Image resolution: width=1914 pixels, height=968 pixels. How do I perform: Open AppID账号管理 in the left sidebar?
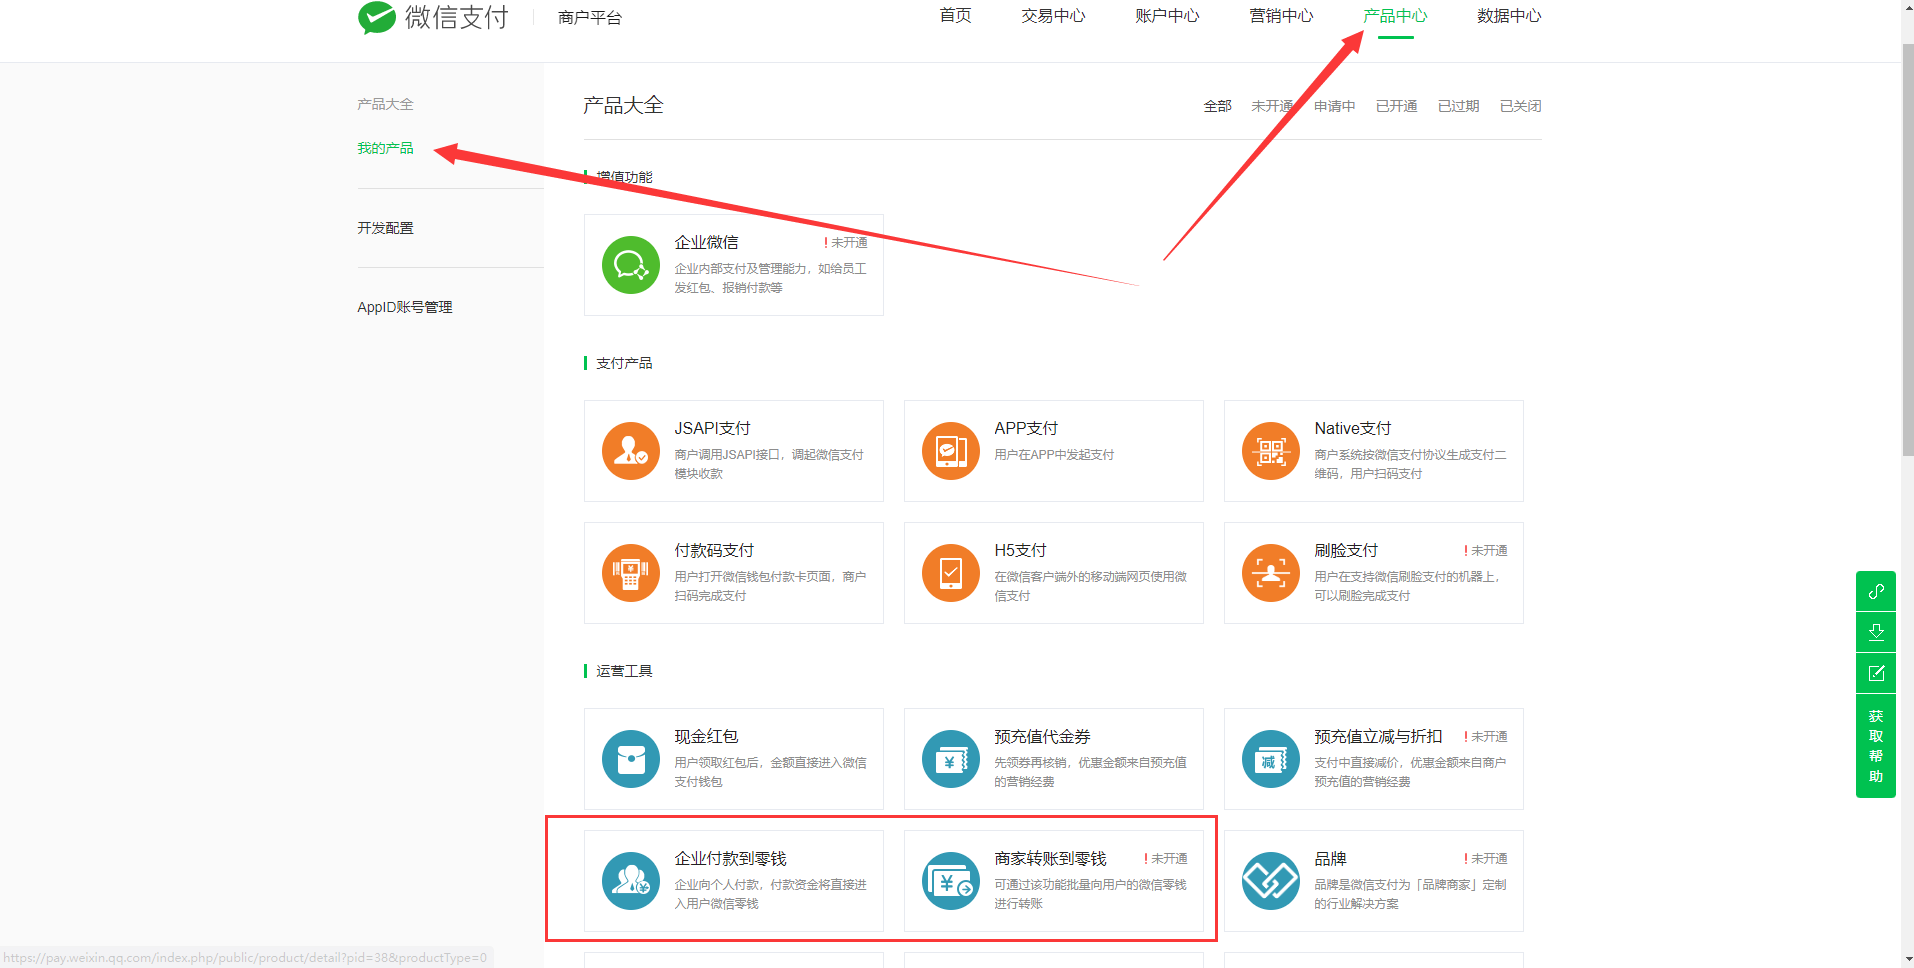405,307
